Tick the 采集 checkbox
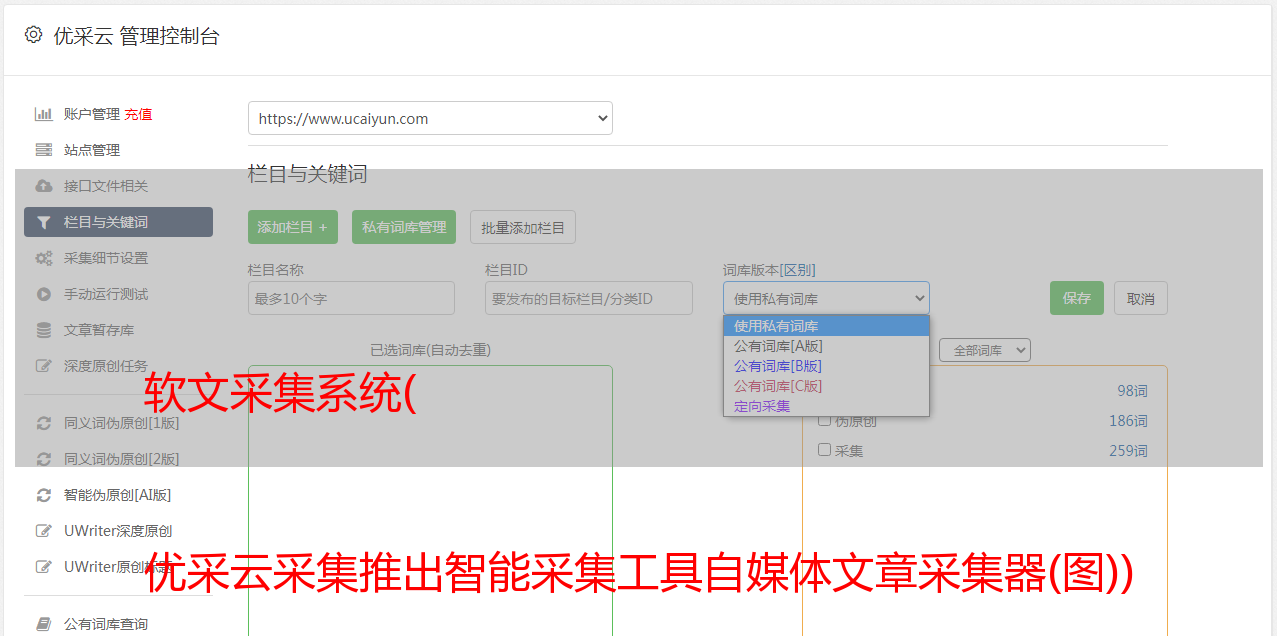Viewport: 1277px width, 636px height. click(825, 450)
